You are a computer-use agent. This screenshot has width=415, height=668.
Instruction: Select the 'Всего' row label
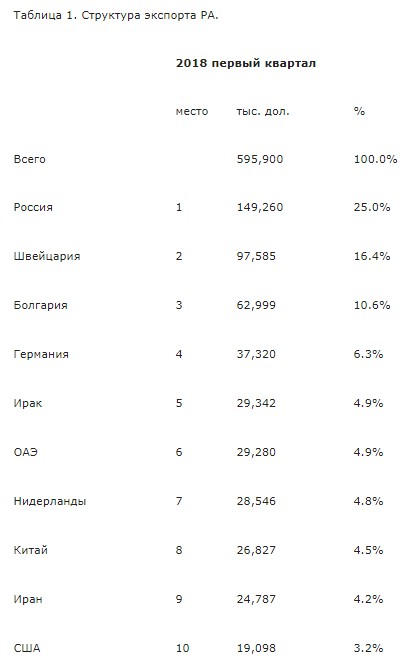[x=29, y=159]
